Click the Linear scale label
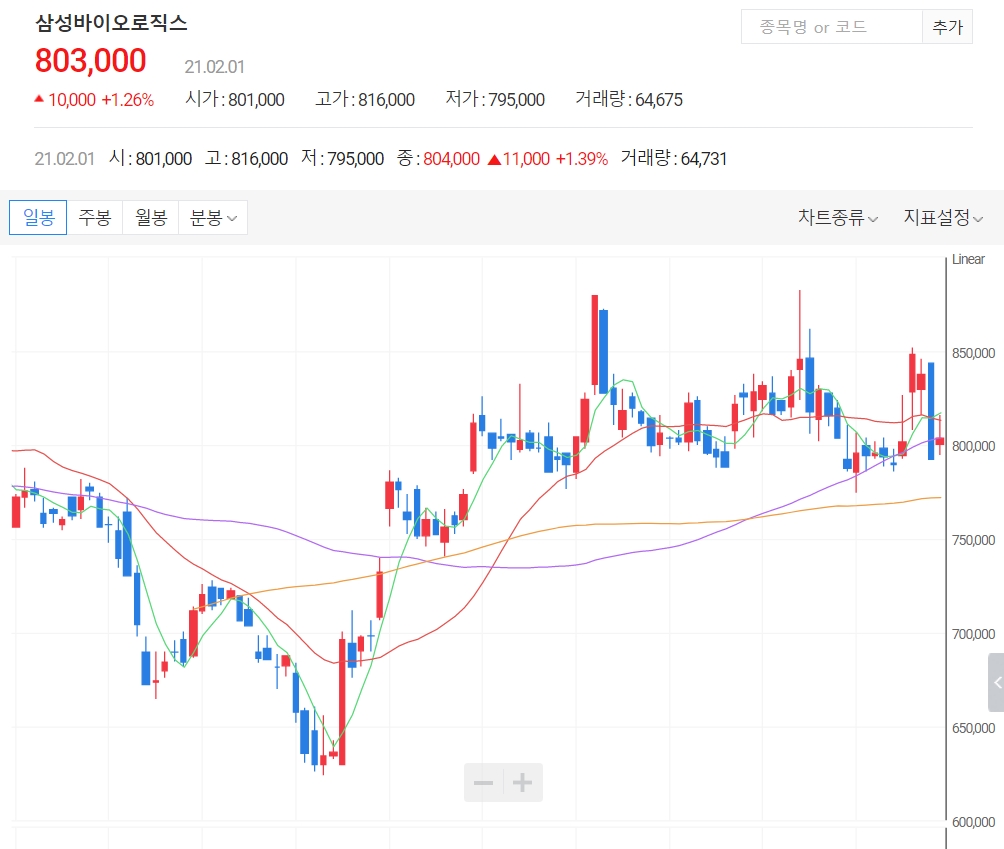The width and height of the screenshot is (1004, 849). click(x=968, y=259)
